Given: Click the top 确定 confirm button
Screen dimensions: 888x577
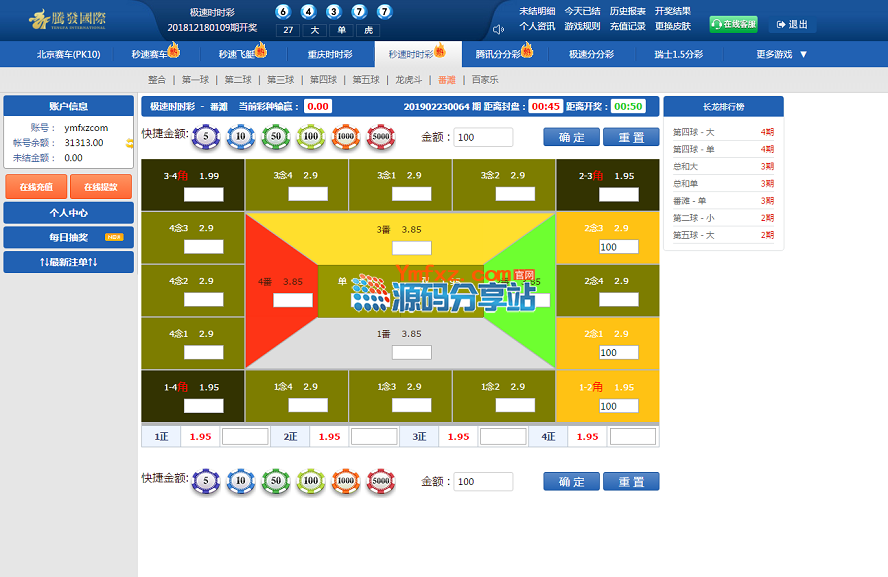Looking at the screenshot, I should tap(572, 137).
